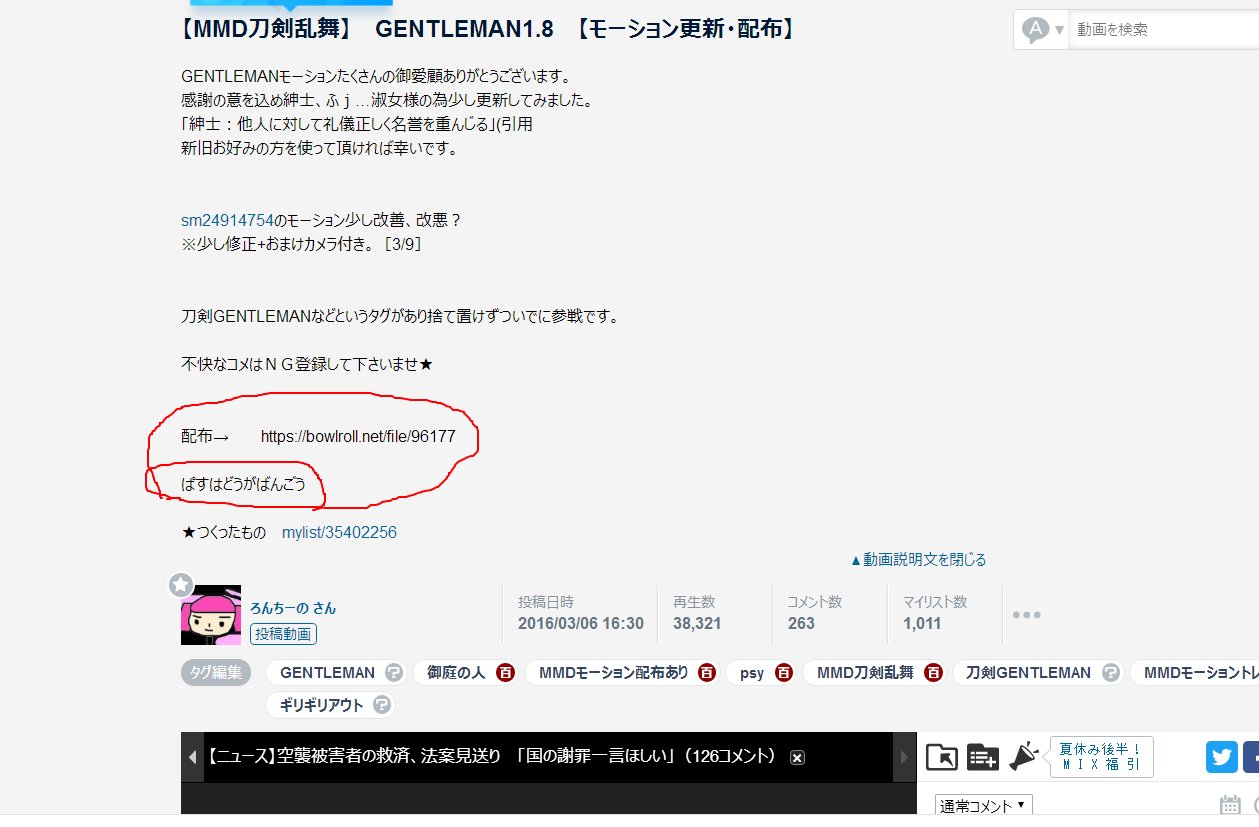The height and width of the screenshot is (827, 1259).
Task: Toggle the lock icon on 御庭の人 tag
Action: tap(505, 672)
